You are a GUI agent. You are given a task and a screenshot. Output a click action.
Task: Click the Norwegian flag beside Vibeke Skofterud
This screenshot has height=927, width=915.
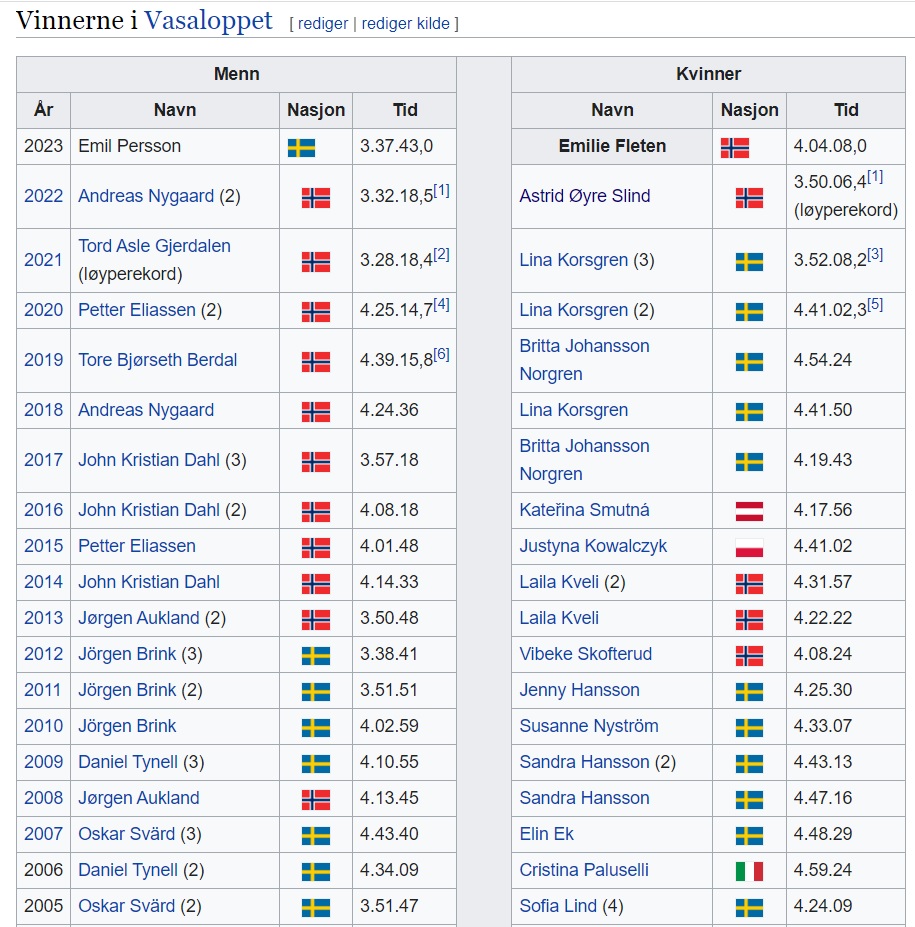click(x=749, y=656)
